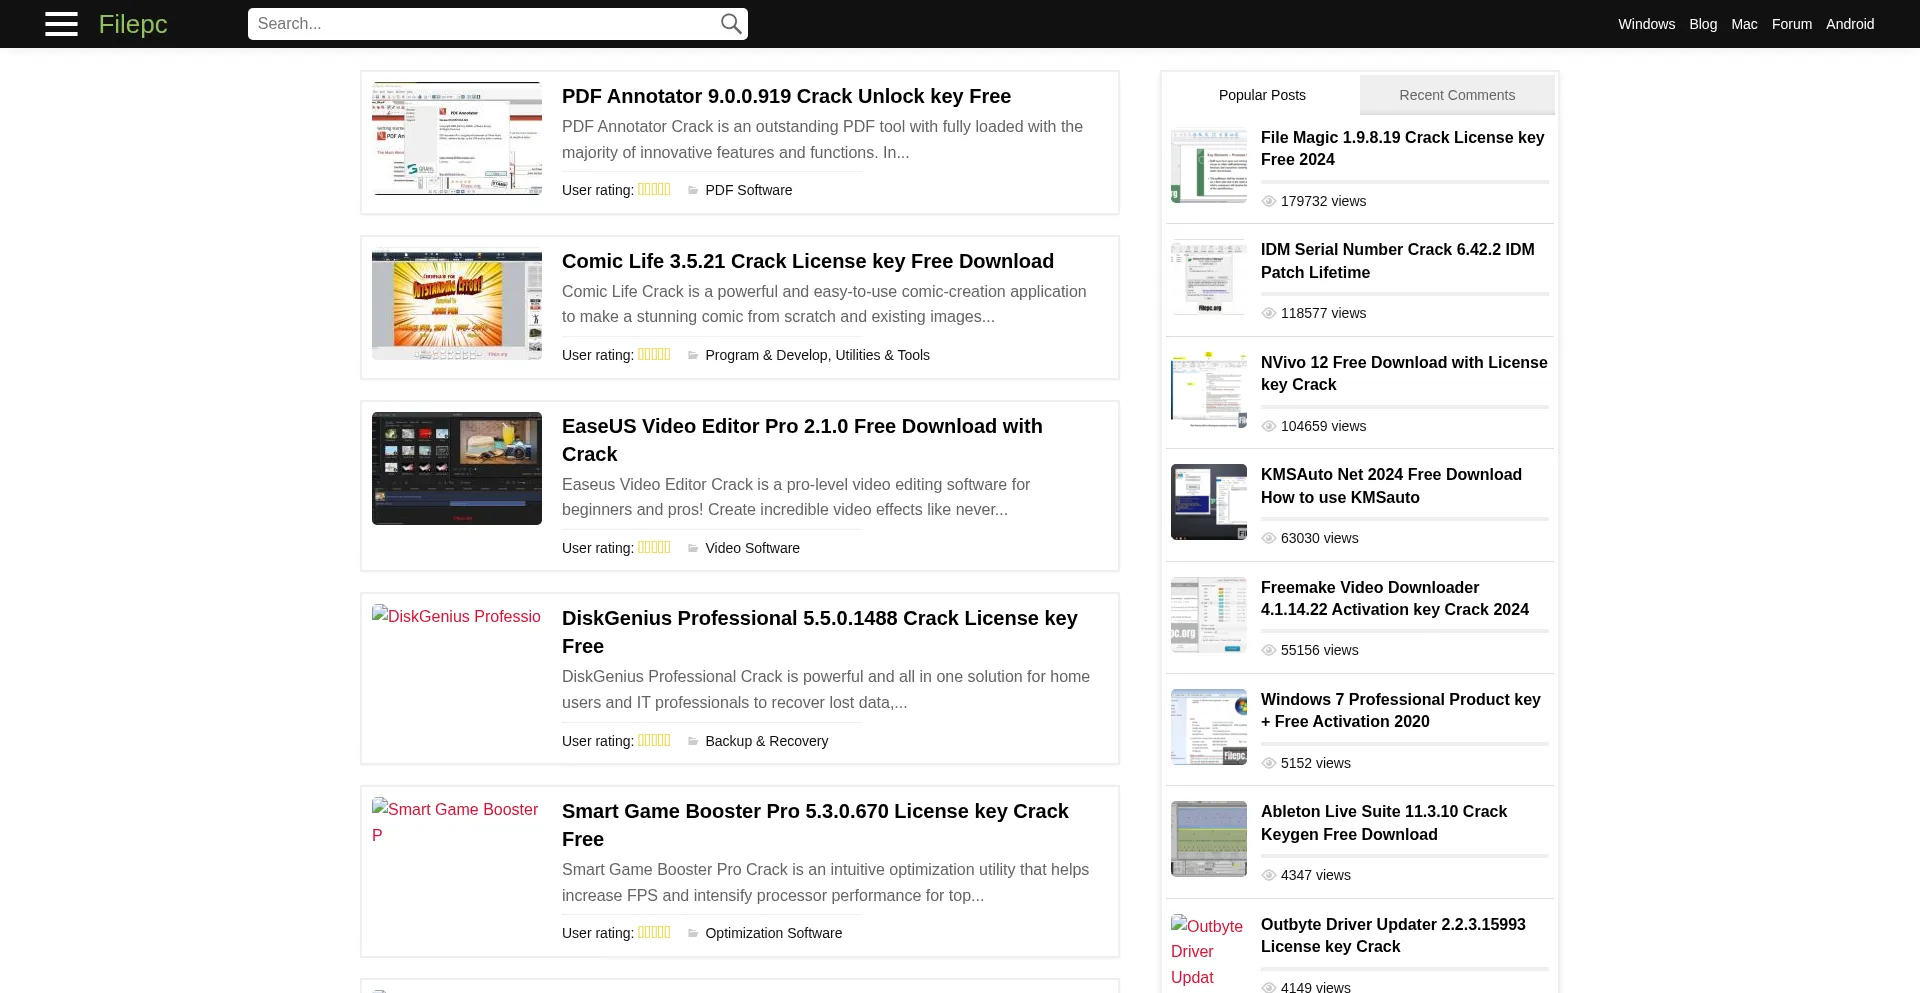Open Windows 7 Professional Product key post
The image size is (1920, 993).
click(1400, 710)
